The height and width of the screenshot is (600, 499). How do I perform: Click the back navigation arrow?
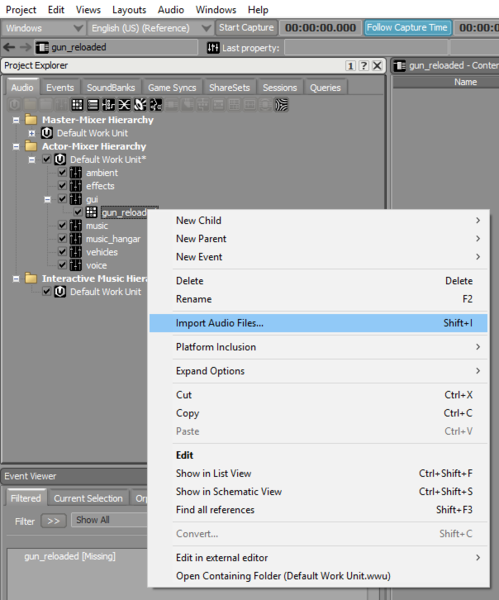(x=9, y=47)
